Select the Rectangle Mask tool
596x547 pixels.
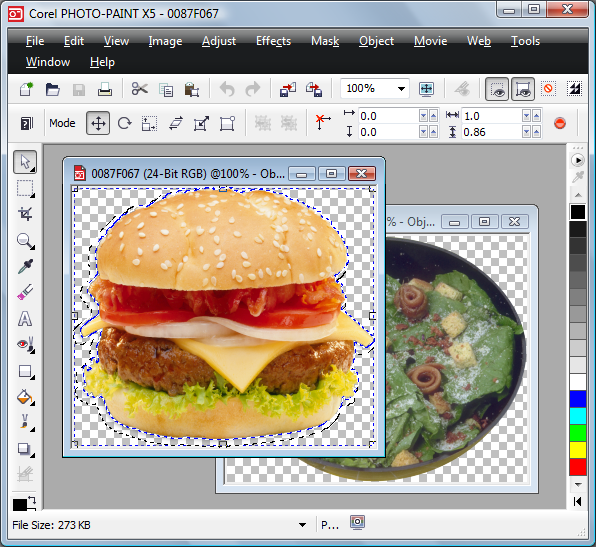point(25,189)
